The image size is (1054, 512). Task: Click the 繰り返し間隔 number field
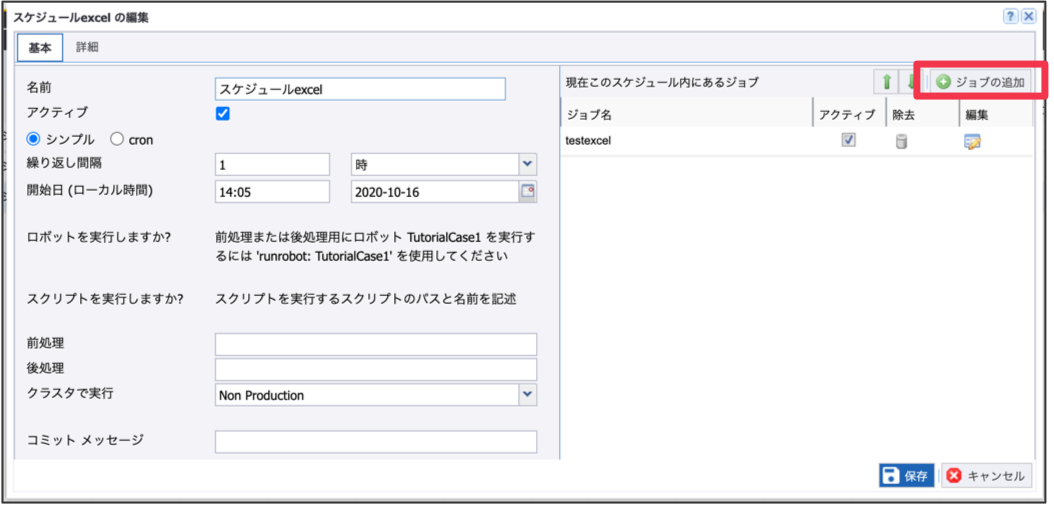coord(272,164)
